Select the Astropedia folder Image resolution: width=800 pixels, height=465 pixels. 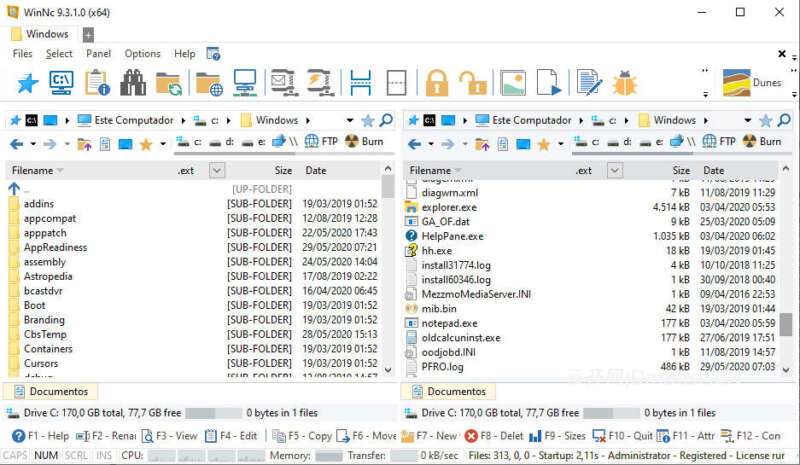[48, 276]
